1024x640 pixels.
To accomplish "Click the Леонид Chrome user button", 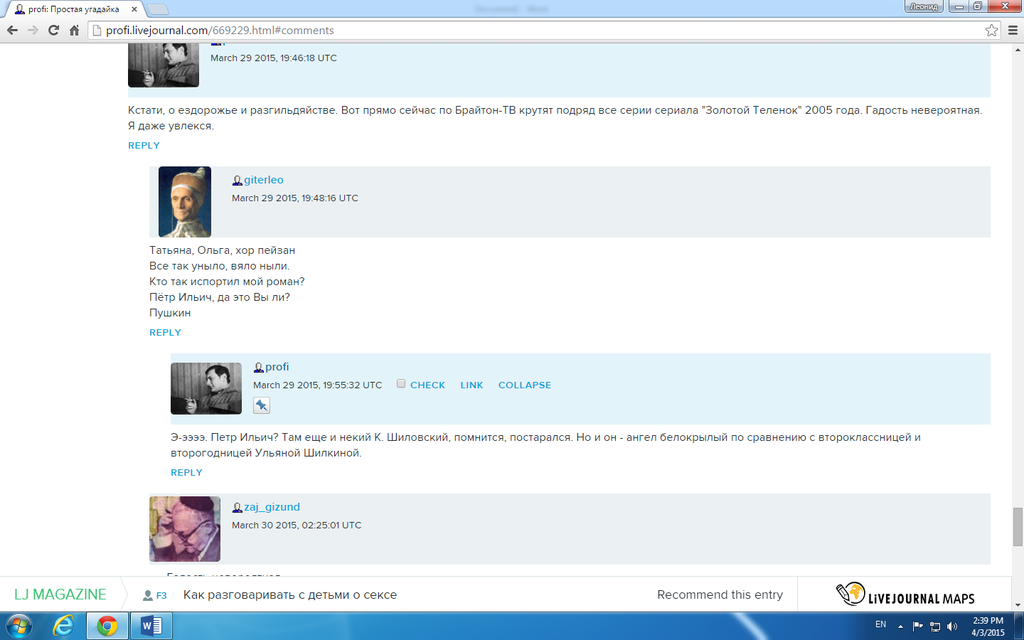I will tap(923, 7).
